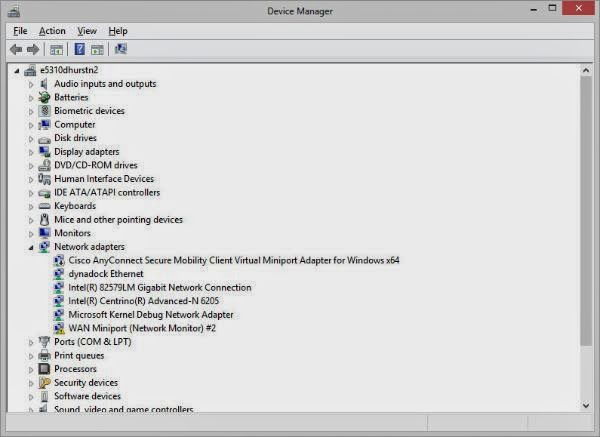Click the scrollbar down arrow
Image resolution: width=600 pixels, height=437 pixels.
(586, 406)
